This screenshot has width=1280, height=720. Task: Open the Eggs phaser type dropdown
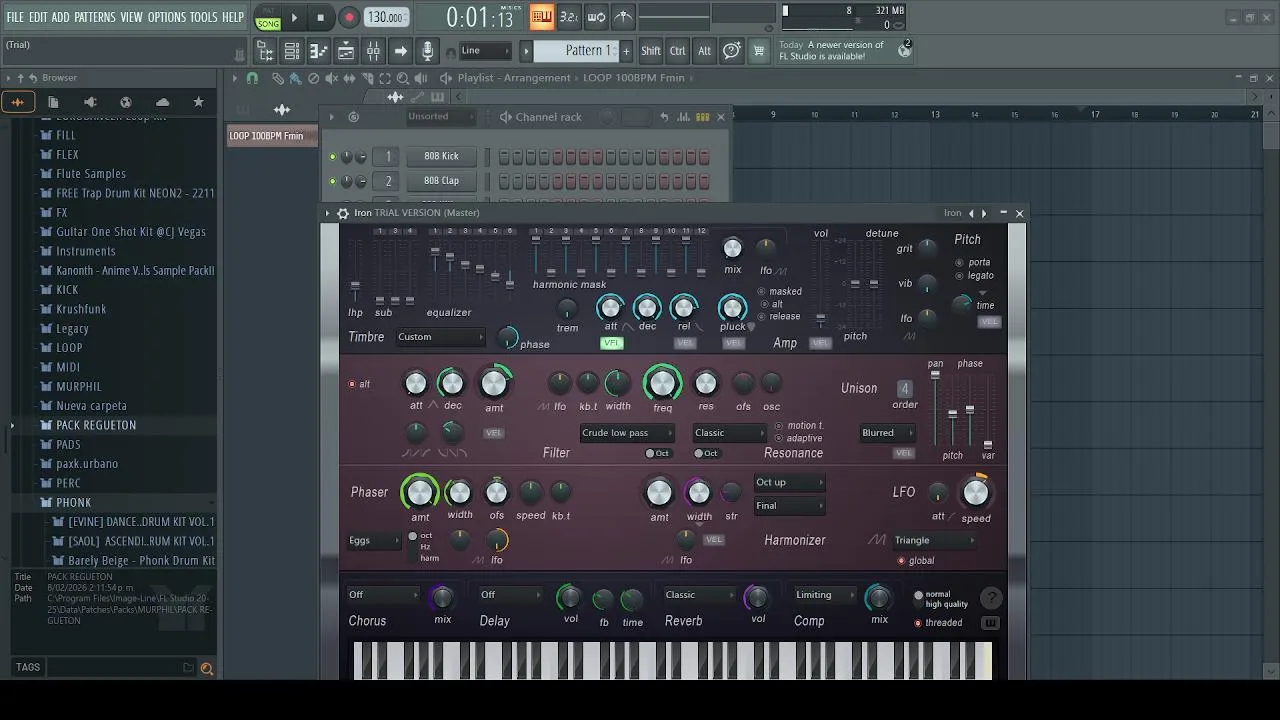click(x=374, y=541)
